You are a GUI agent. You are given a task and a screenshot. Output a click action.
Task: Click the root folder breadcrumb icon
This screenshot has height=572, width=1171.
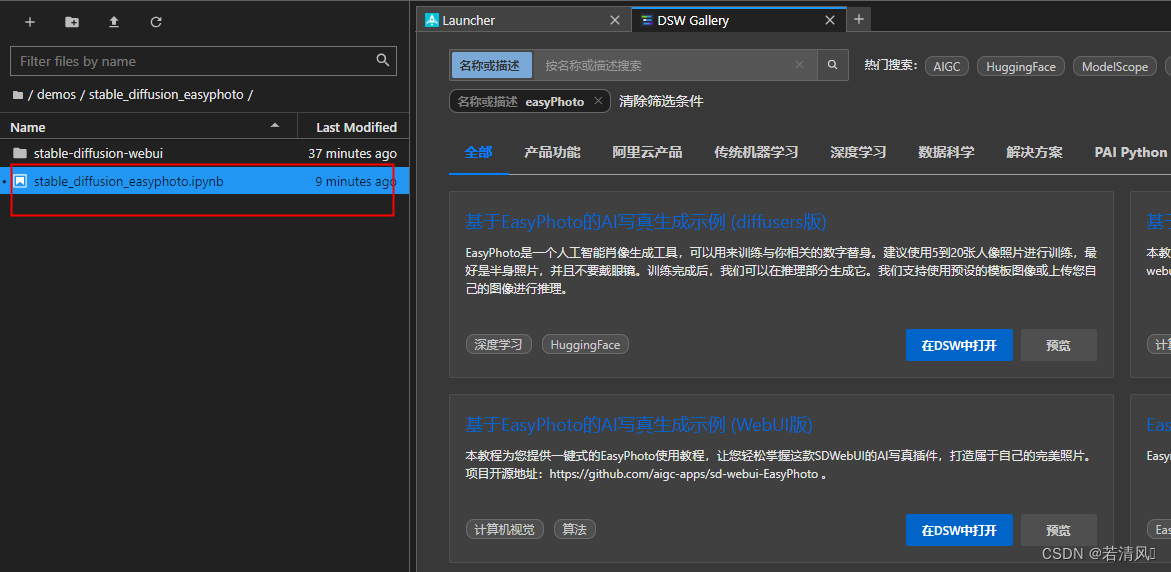(17, 95)
